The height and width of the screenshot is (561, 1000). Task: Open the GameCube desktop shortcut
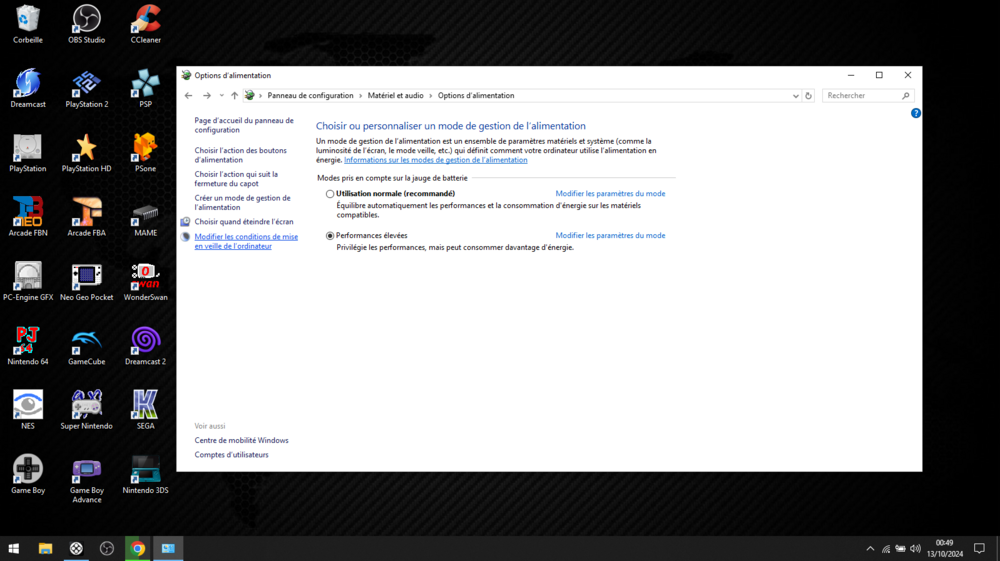[x=87, y=344]
